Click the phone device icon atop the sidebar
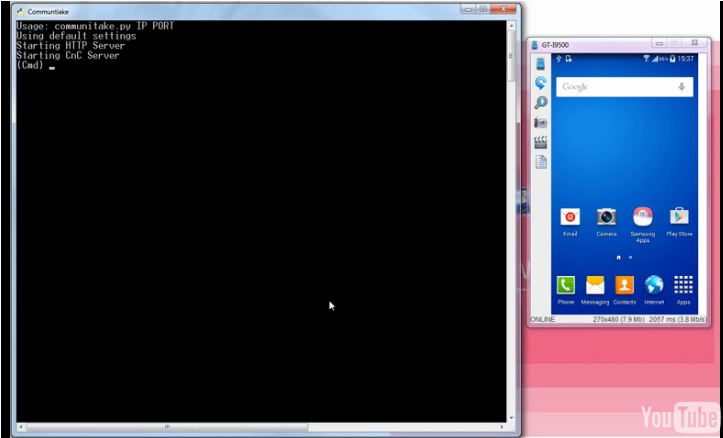Image resolution: width=723 pixels, height=438 pixels. pyautogui.click(x=540, y=63)
